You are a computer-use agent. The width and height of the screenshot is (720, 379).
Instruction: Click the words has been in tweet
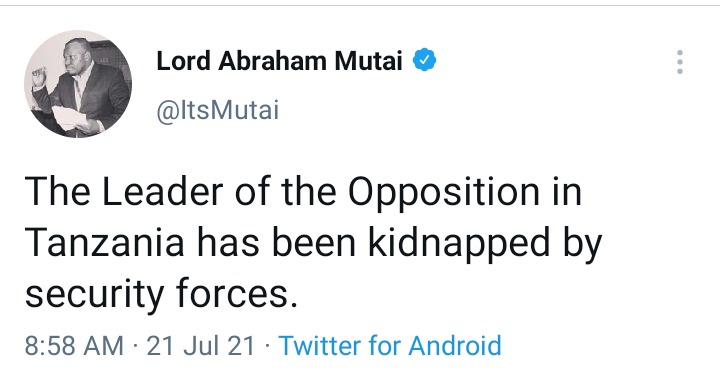pyautogui.click(x=276, y=243)
